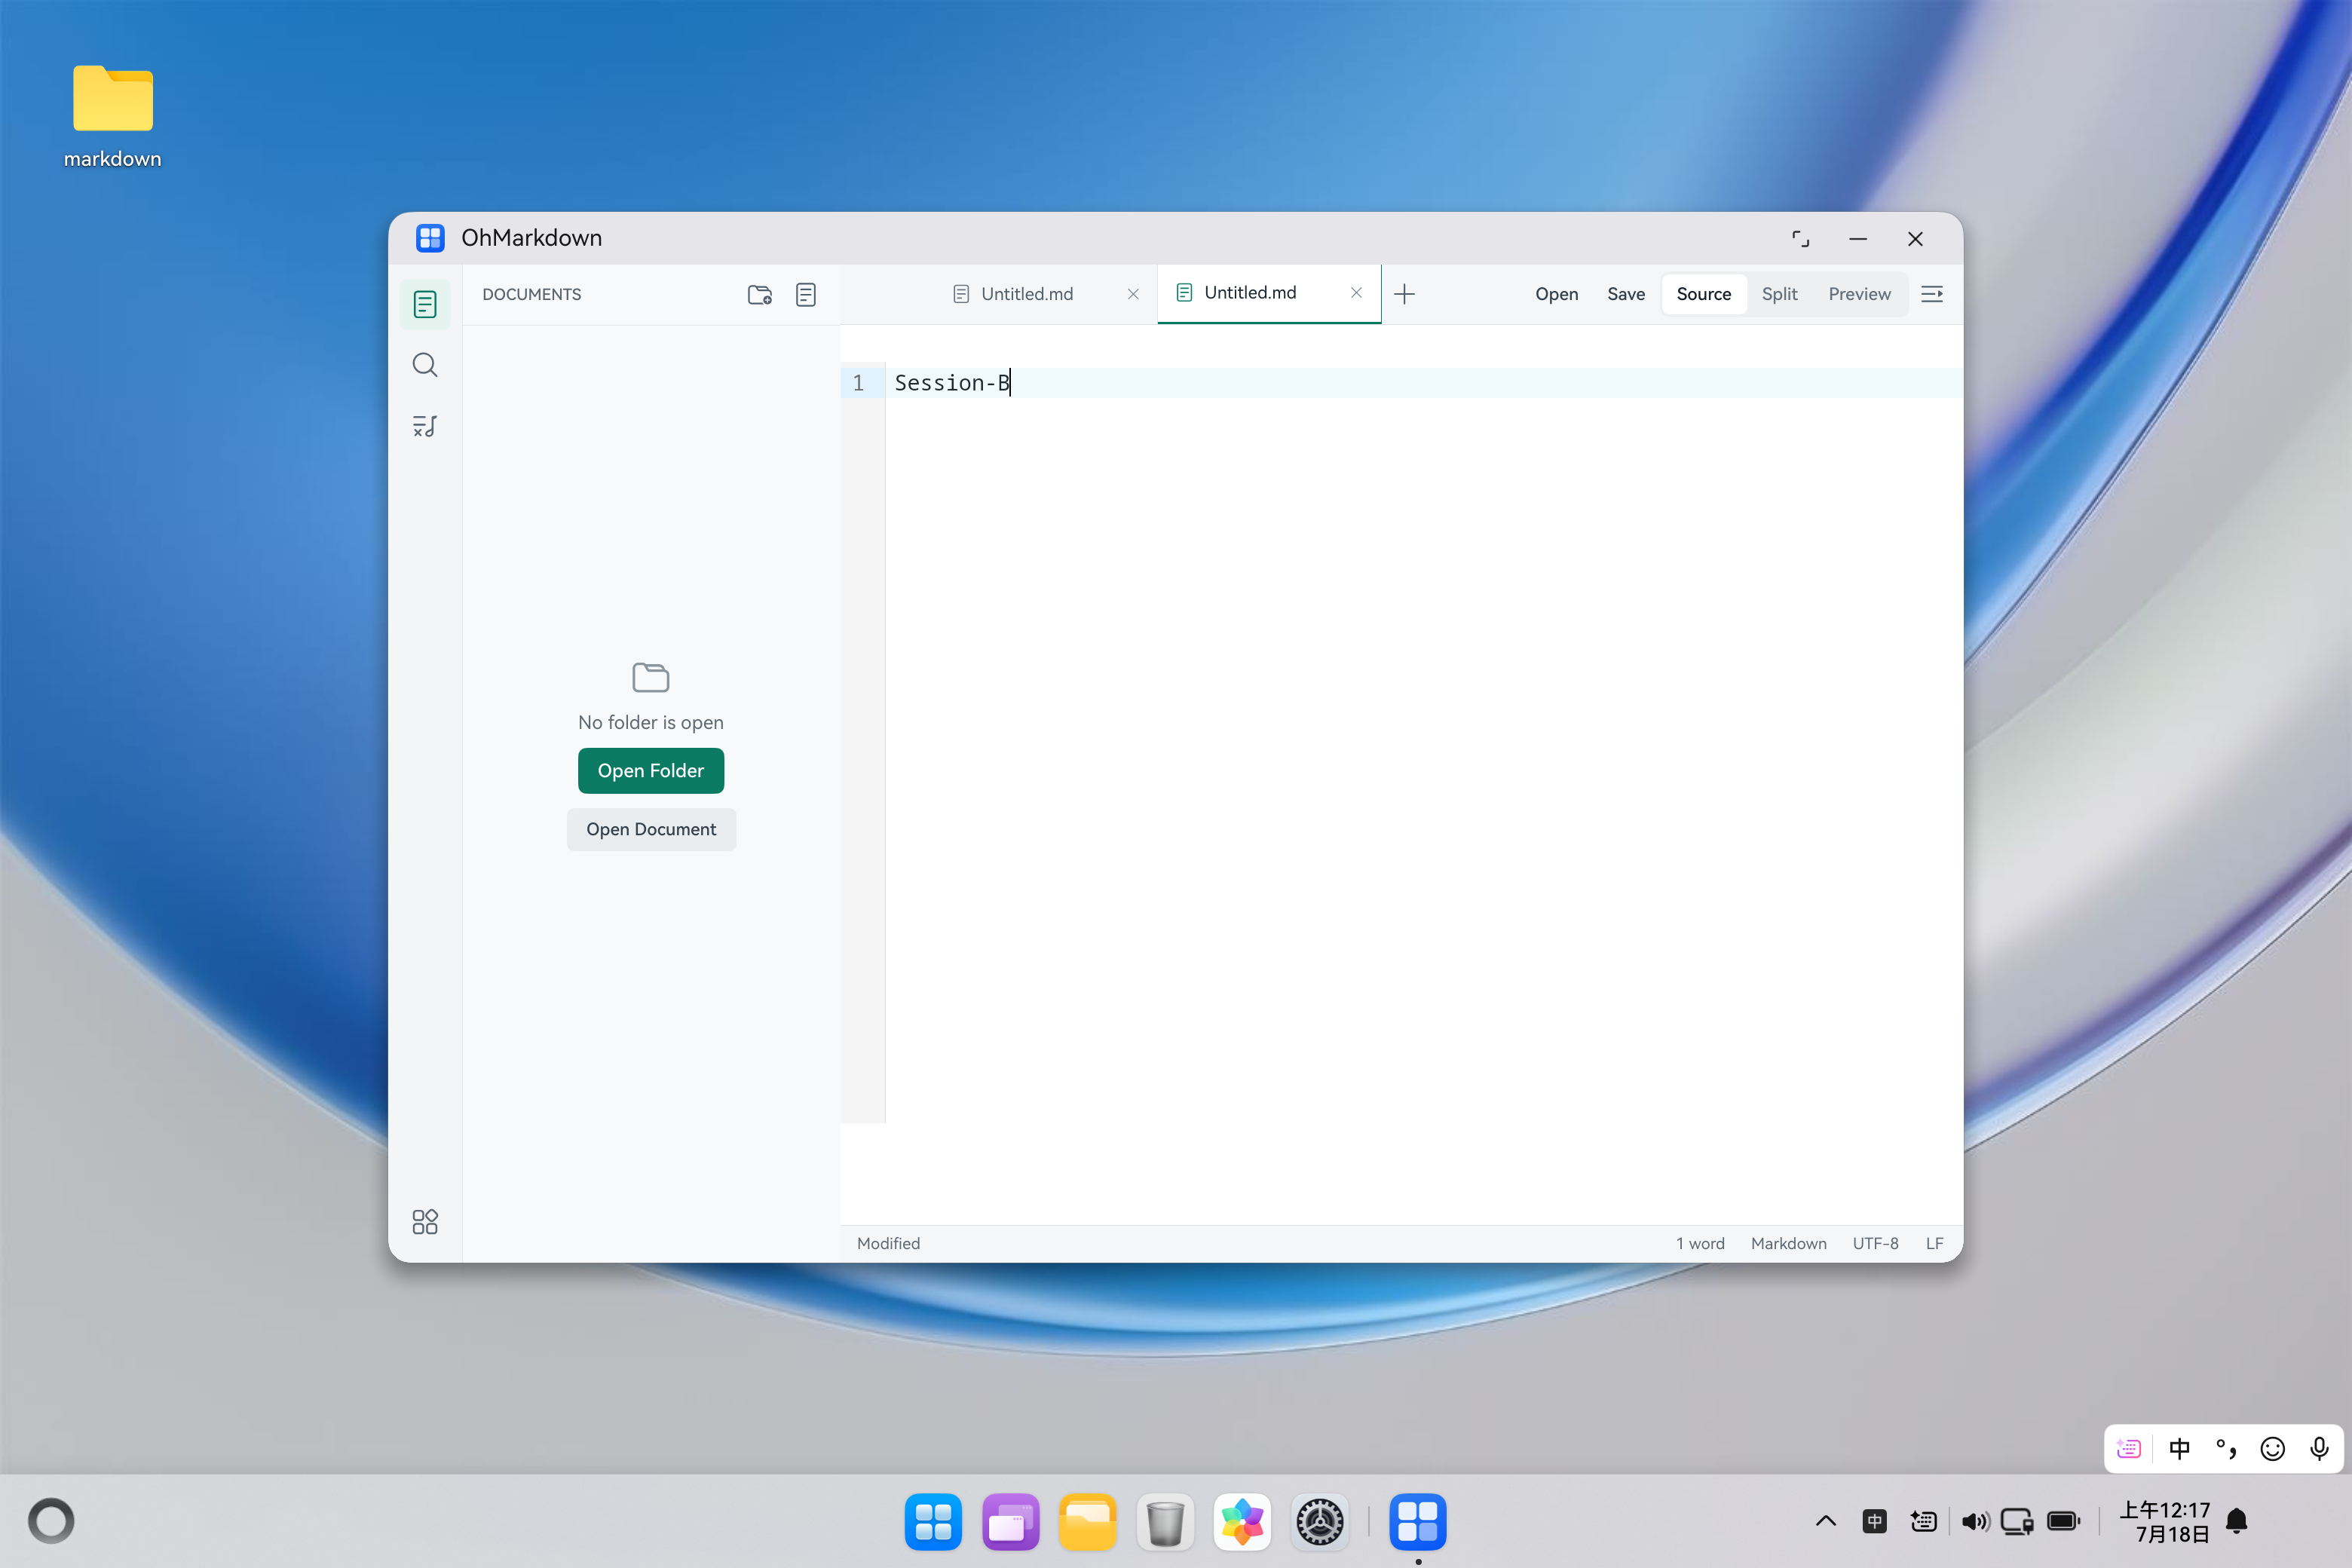Screen dimensions: 2352x1568
Task: Open the editor menu icon beside Preview
Action: coord(1932,294)
